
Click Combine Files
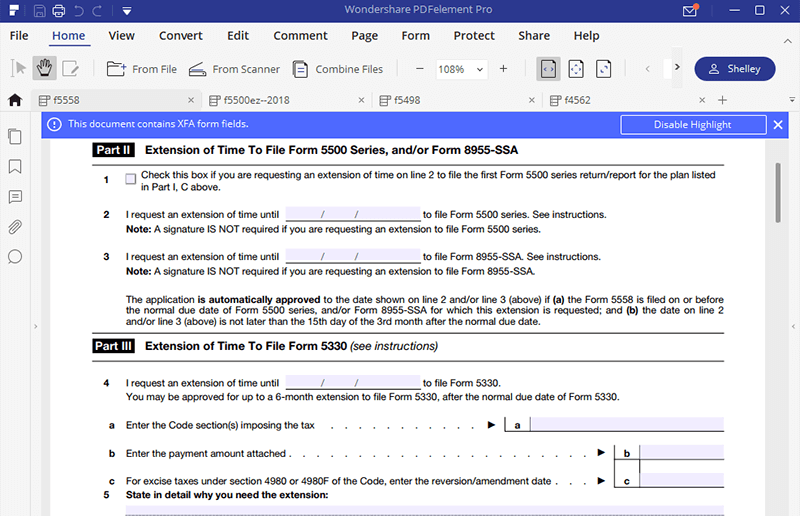(x=338, y=69)
